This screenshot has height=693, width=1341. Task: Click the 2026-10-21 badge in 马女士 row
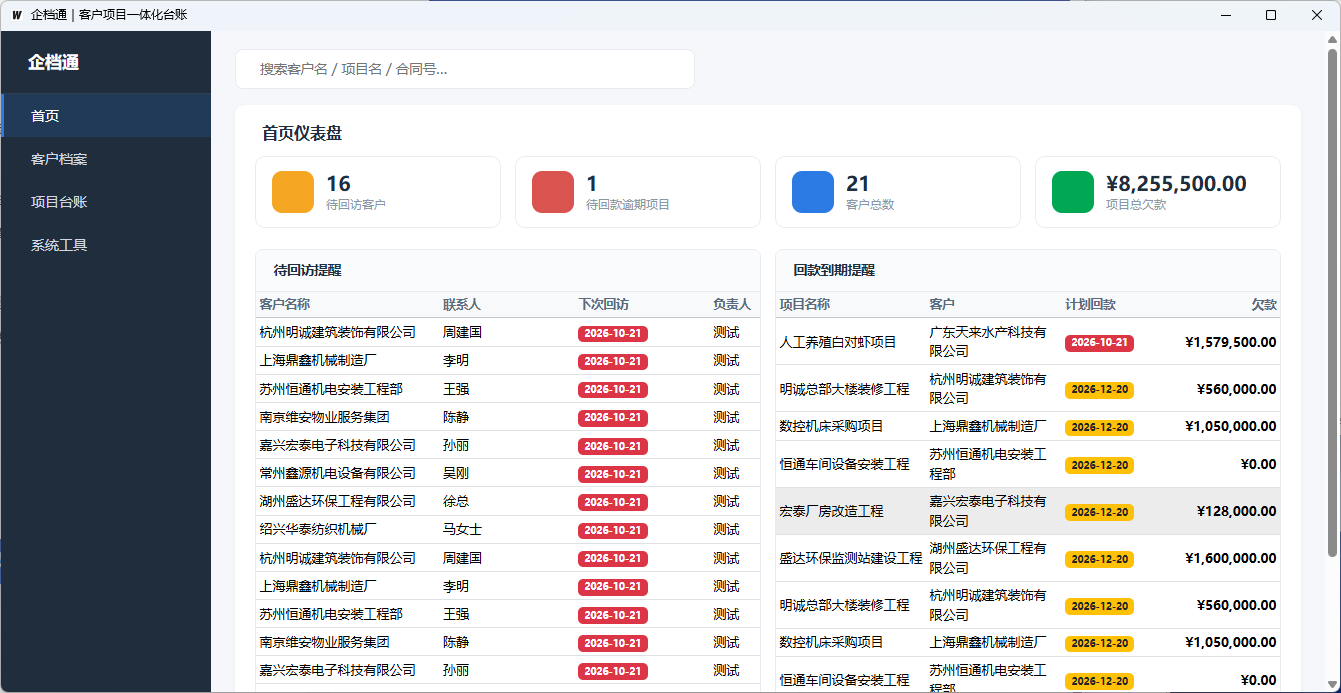click(613, 530)
